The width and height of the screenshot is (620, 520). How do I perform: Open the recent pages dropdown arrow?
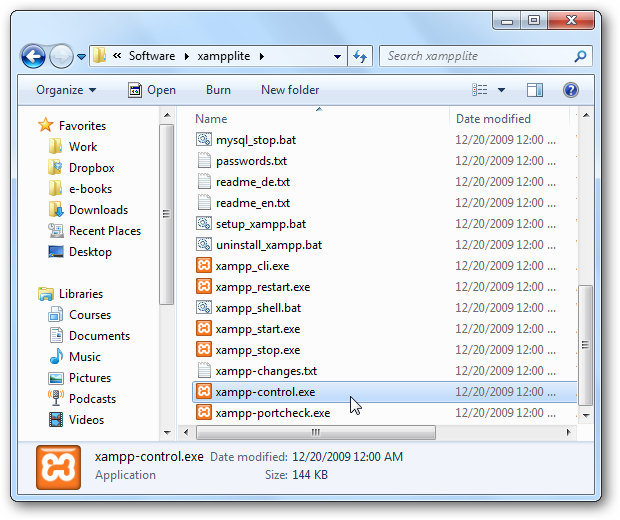[x=81, y=57]
